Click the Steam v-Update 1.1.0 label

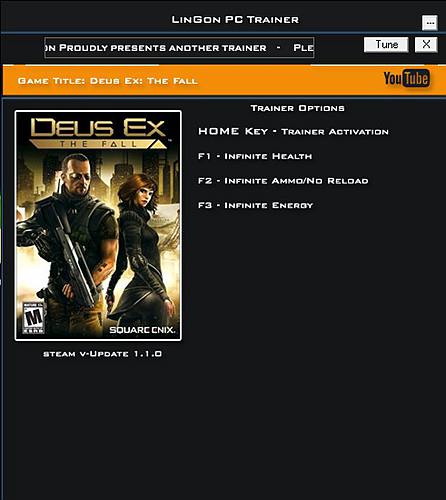102,354
